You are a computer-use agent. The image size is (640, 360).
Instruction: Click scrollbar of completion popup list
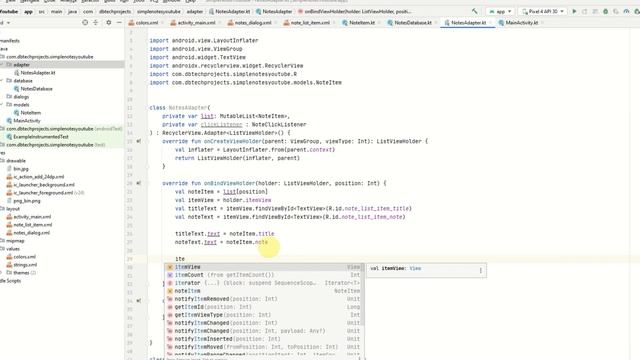pyautogui.click(x=362, y=294)
